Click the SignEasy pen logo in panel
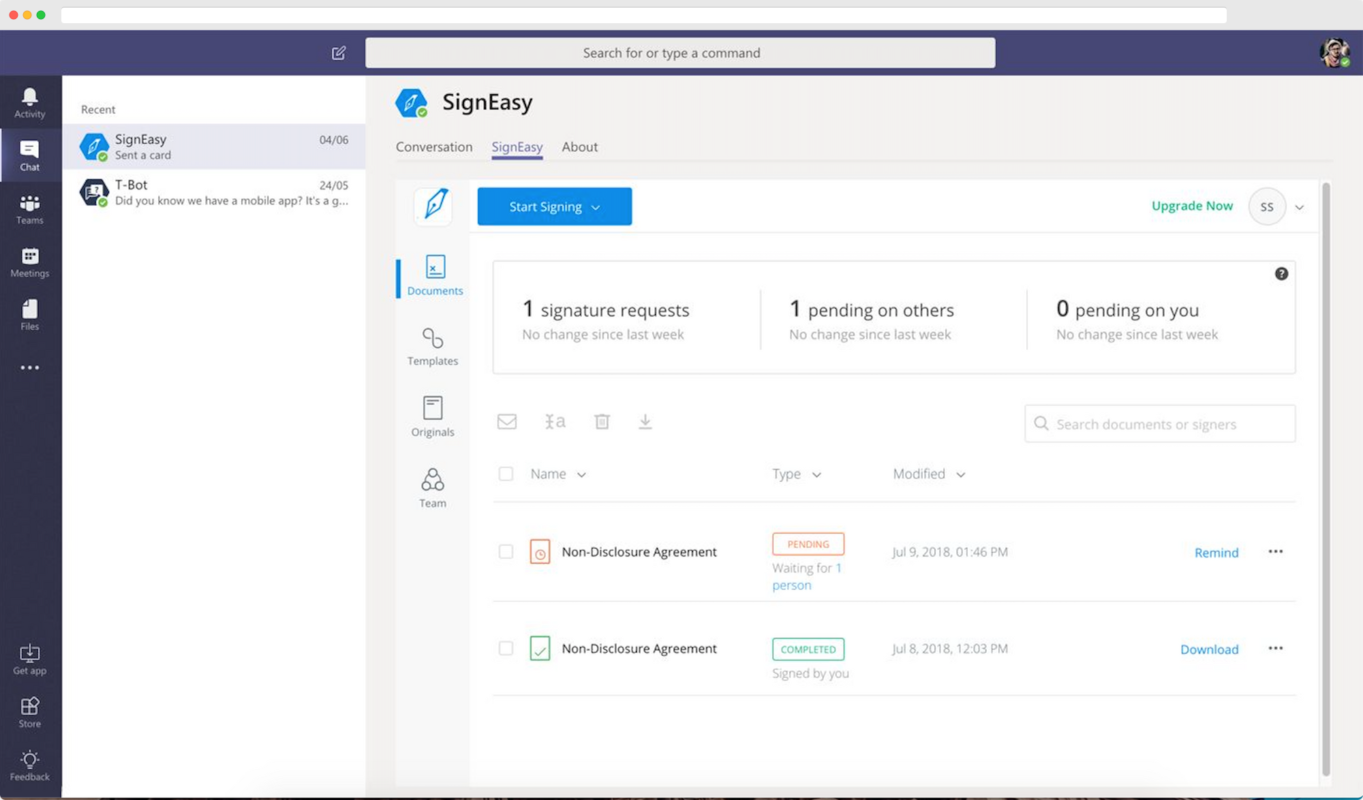 click(434, 205)
